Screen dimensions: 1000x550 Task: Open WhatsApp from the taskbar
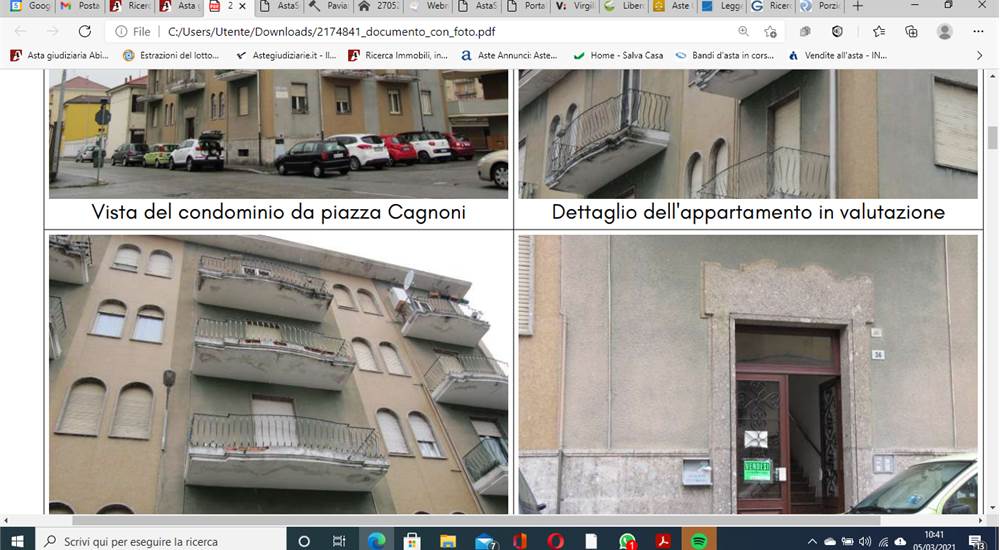coord(628,541)
